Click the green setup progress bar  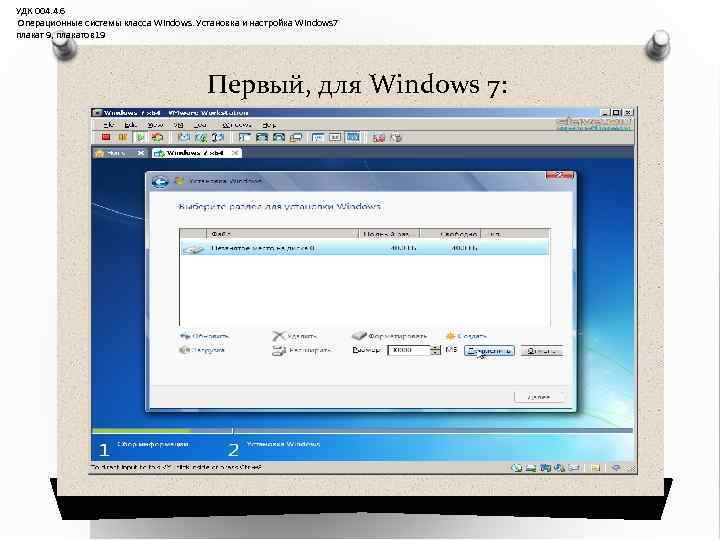tap(141, 431)
